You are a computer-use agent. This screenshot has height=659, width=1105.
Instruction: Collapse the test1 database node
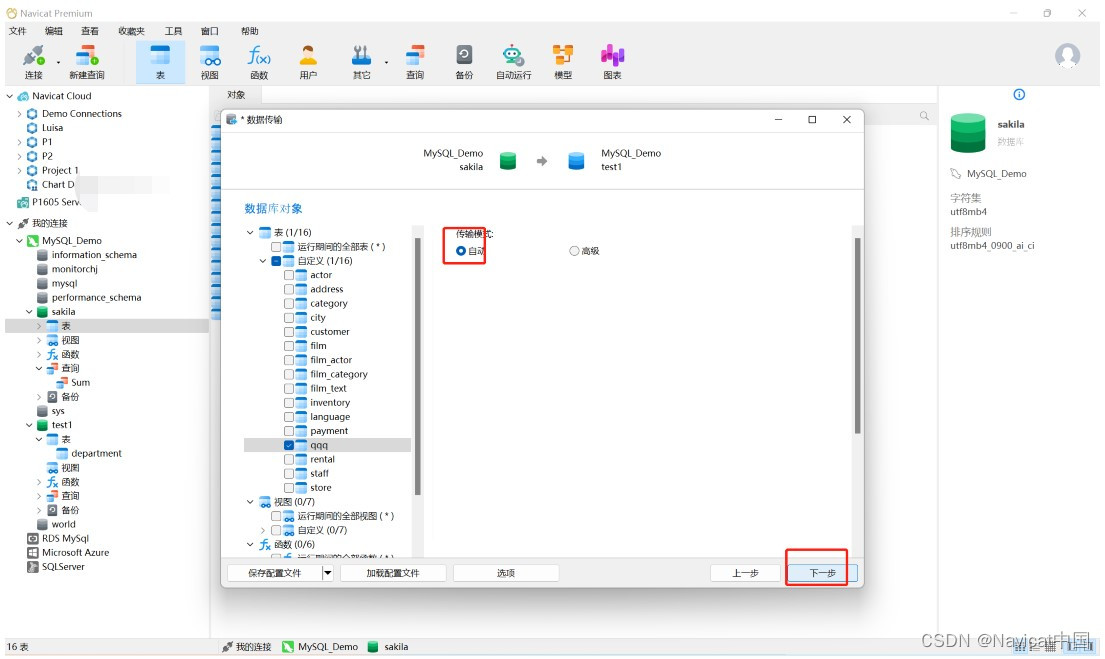coord(29,425)
